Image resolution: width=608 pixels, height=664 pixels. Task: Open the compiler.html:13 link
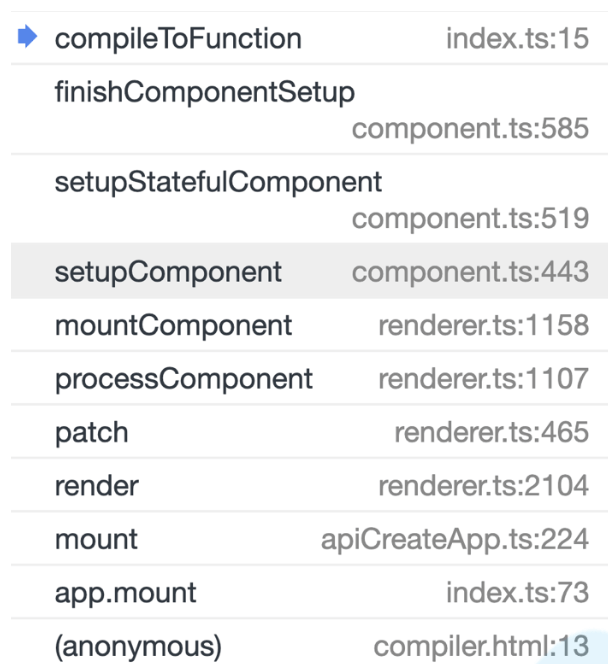[x=481, y=647]
